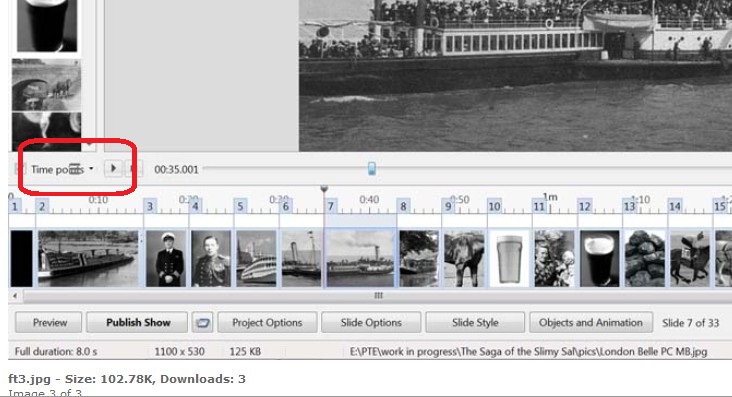Select timeline point 8

coord(403,206)
